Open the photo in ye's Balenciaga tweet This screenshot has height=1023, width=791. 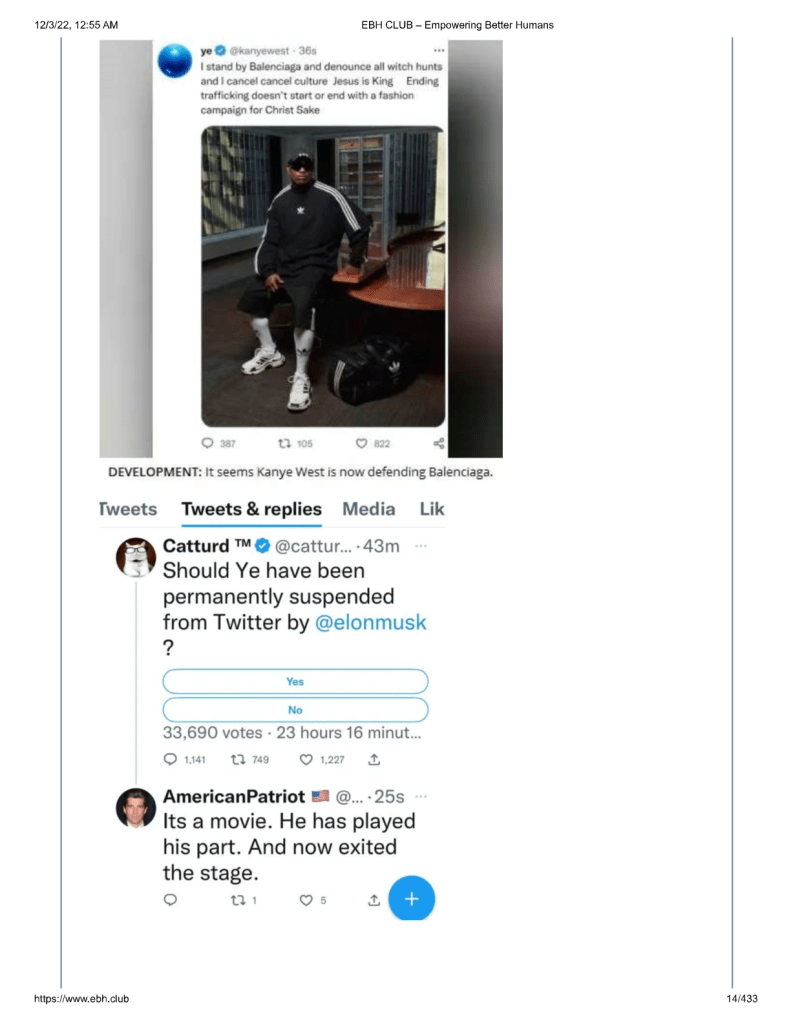(x=323, y=276)
